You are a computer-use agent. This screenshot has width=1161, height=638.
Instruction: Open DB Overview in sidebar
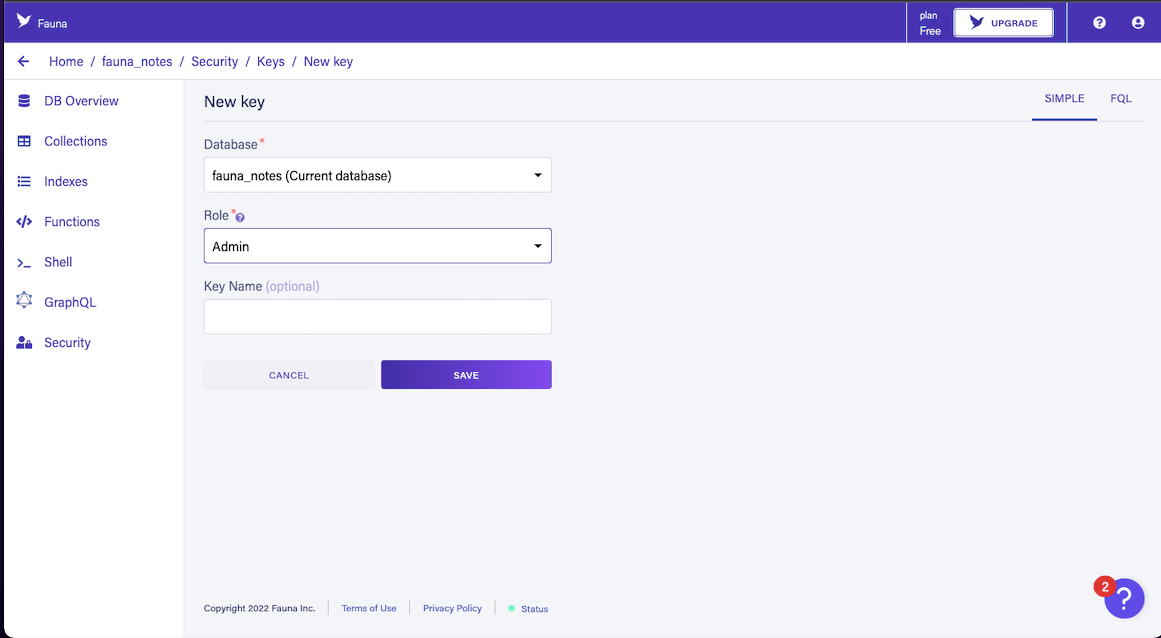(81, 101)
